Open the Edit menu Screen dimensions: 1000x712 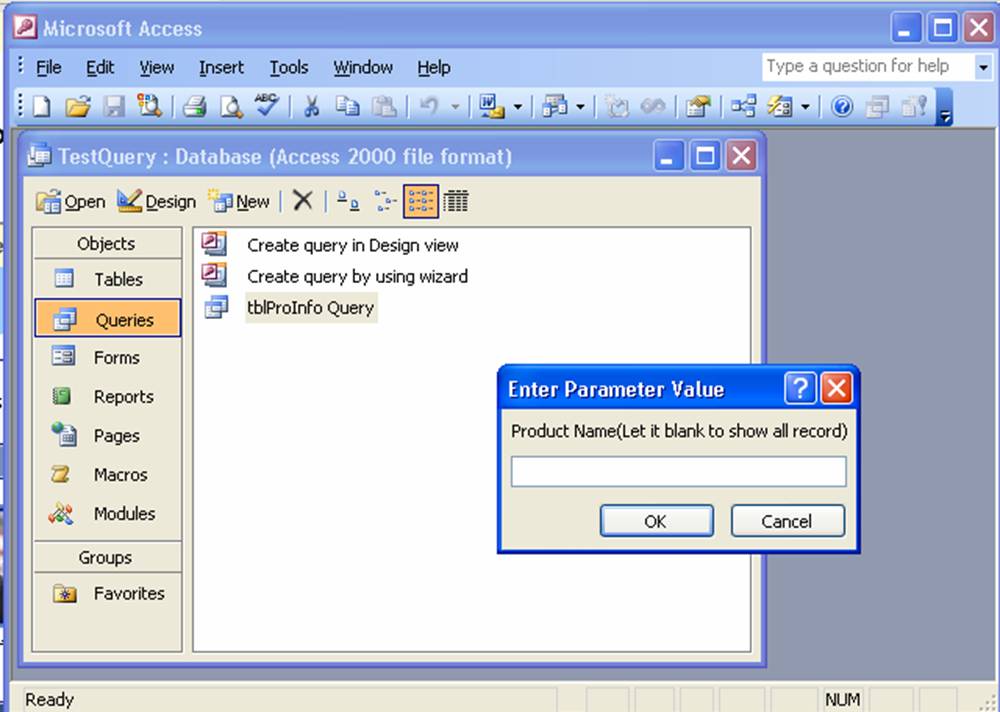100,67
